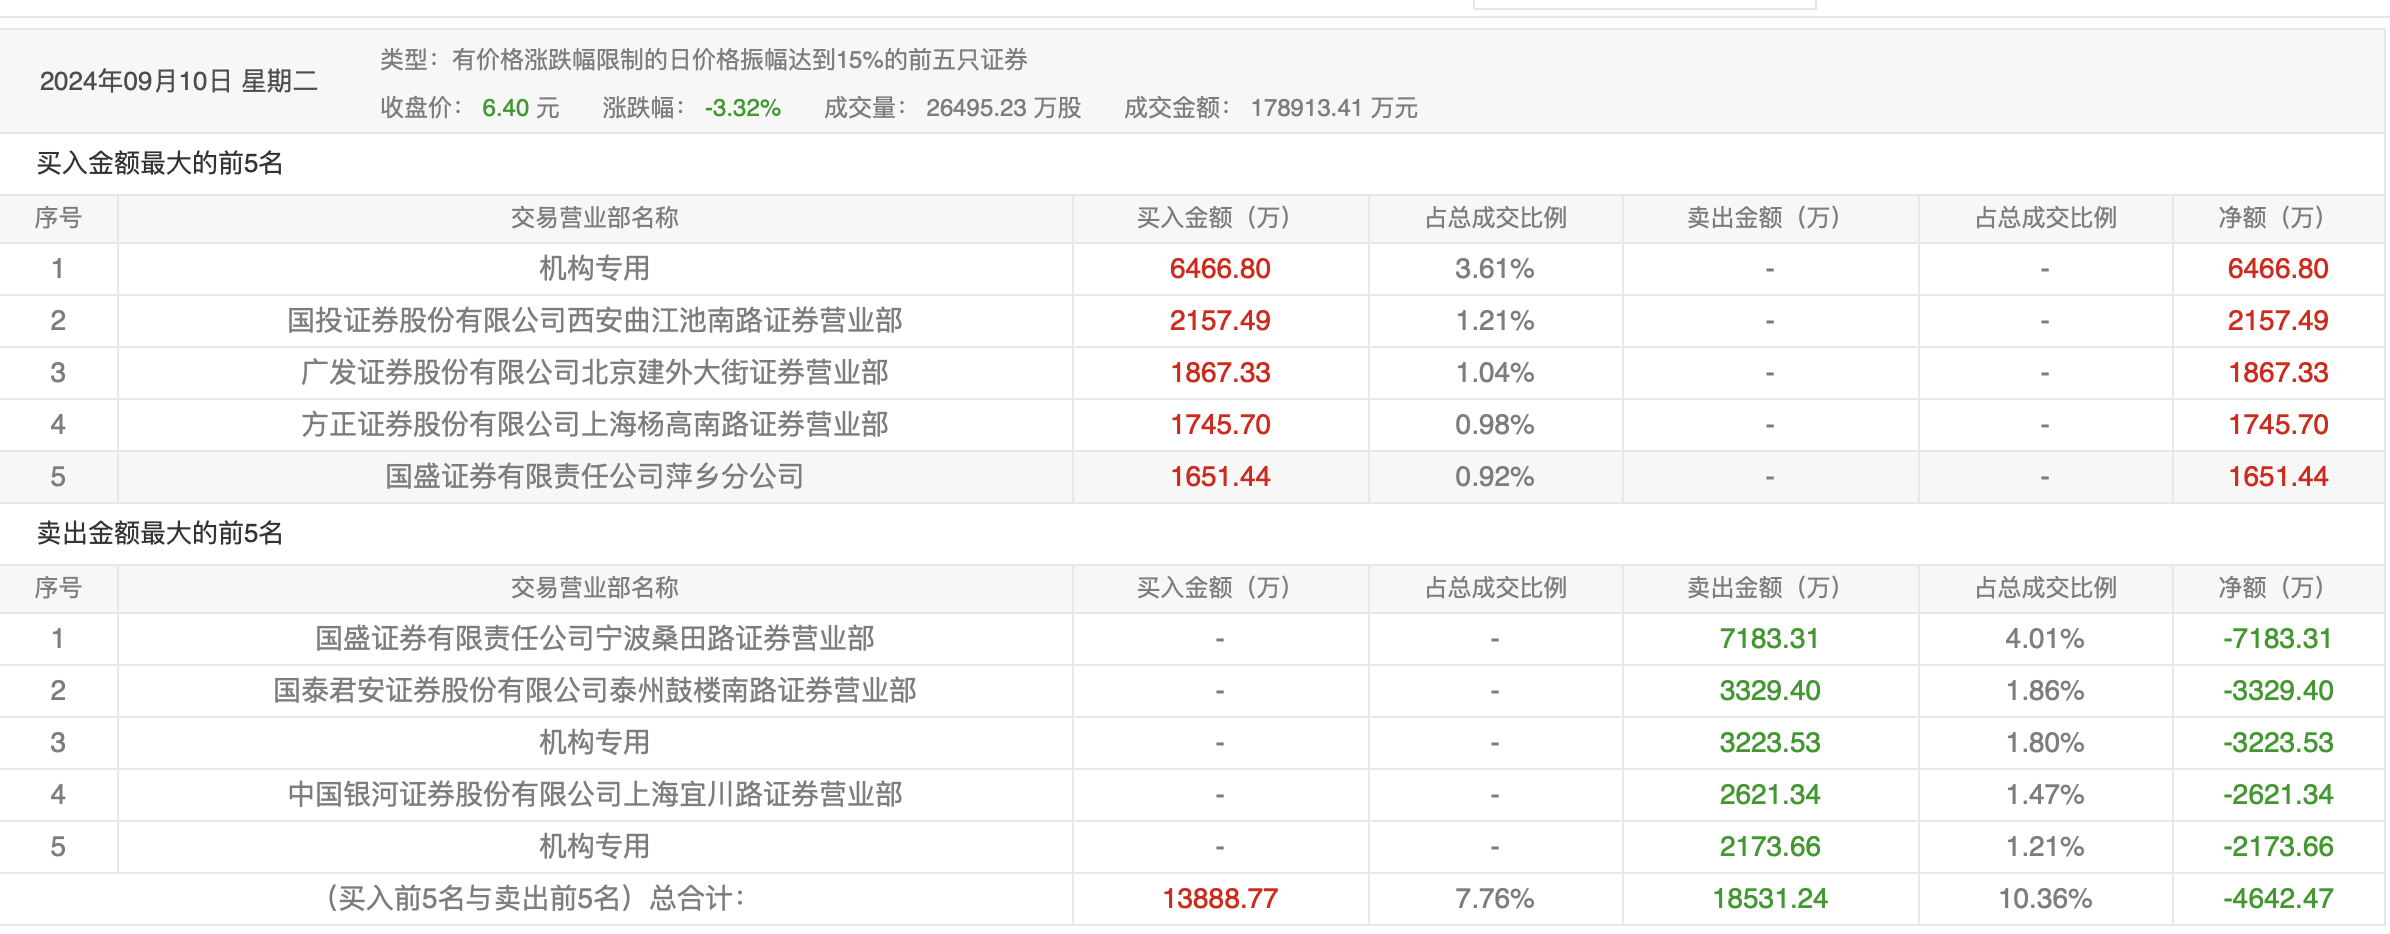This screenshot has height=934, width=2390.
Task: Open 广发证券 北京建外大街证券营业部 entry
Action: tap(594, 373)
